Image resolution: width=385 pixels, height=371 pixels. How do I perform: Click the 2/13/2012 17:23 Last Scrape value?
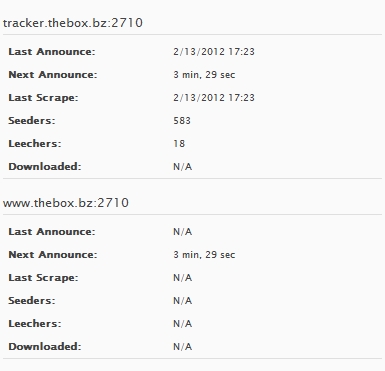click(214, 98)
